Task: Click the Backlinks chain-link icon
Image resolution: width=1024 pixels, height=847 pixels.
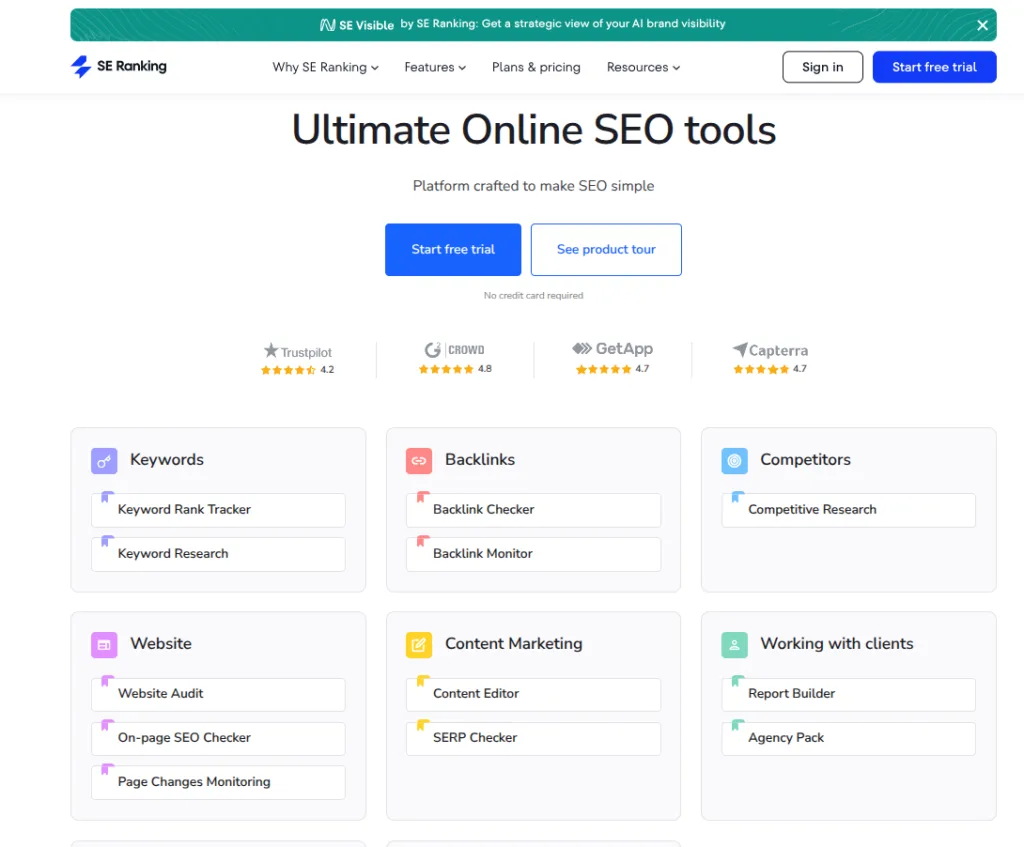Action: [x=419, y=460]
